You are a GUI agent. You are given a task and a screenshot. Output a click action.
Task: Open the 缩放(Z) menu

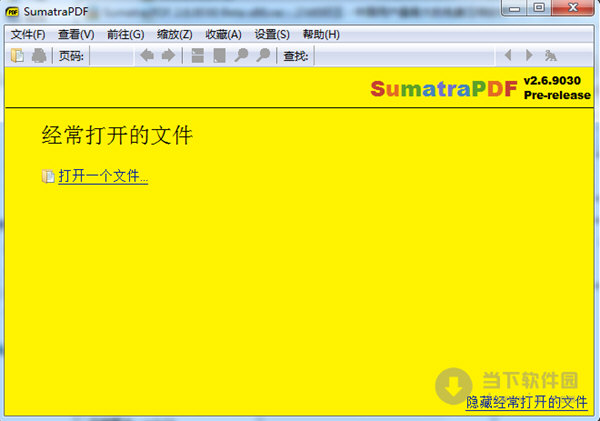tap(174, 34)
